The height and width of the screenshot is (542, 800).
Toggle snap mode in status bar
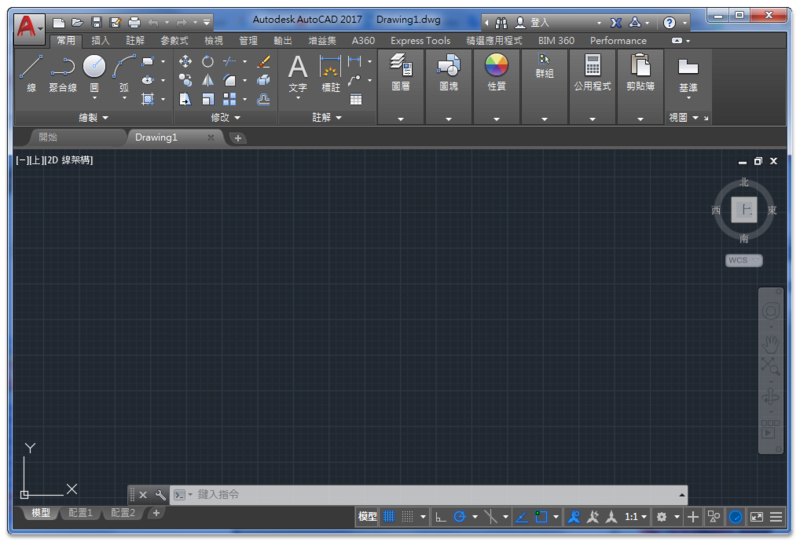click(x=407, y=517)
